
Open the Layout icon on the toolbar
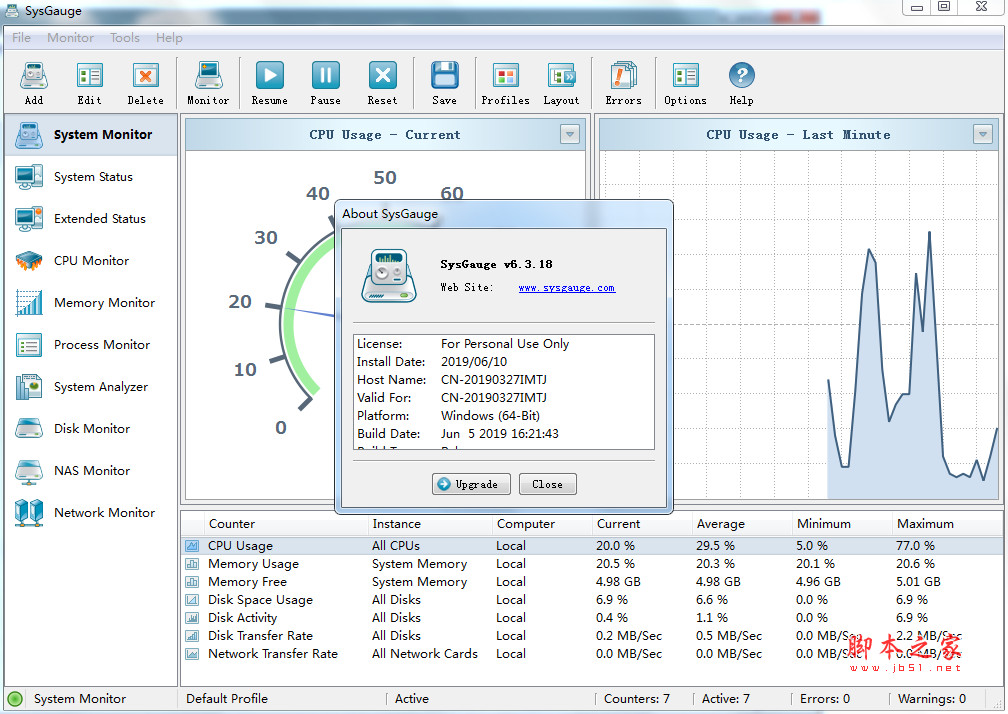coord(561,83)
